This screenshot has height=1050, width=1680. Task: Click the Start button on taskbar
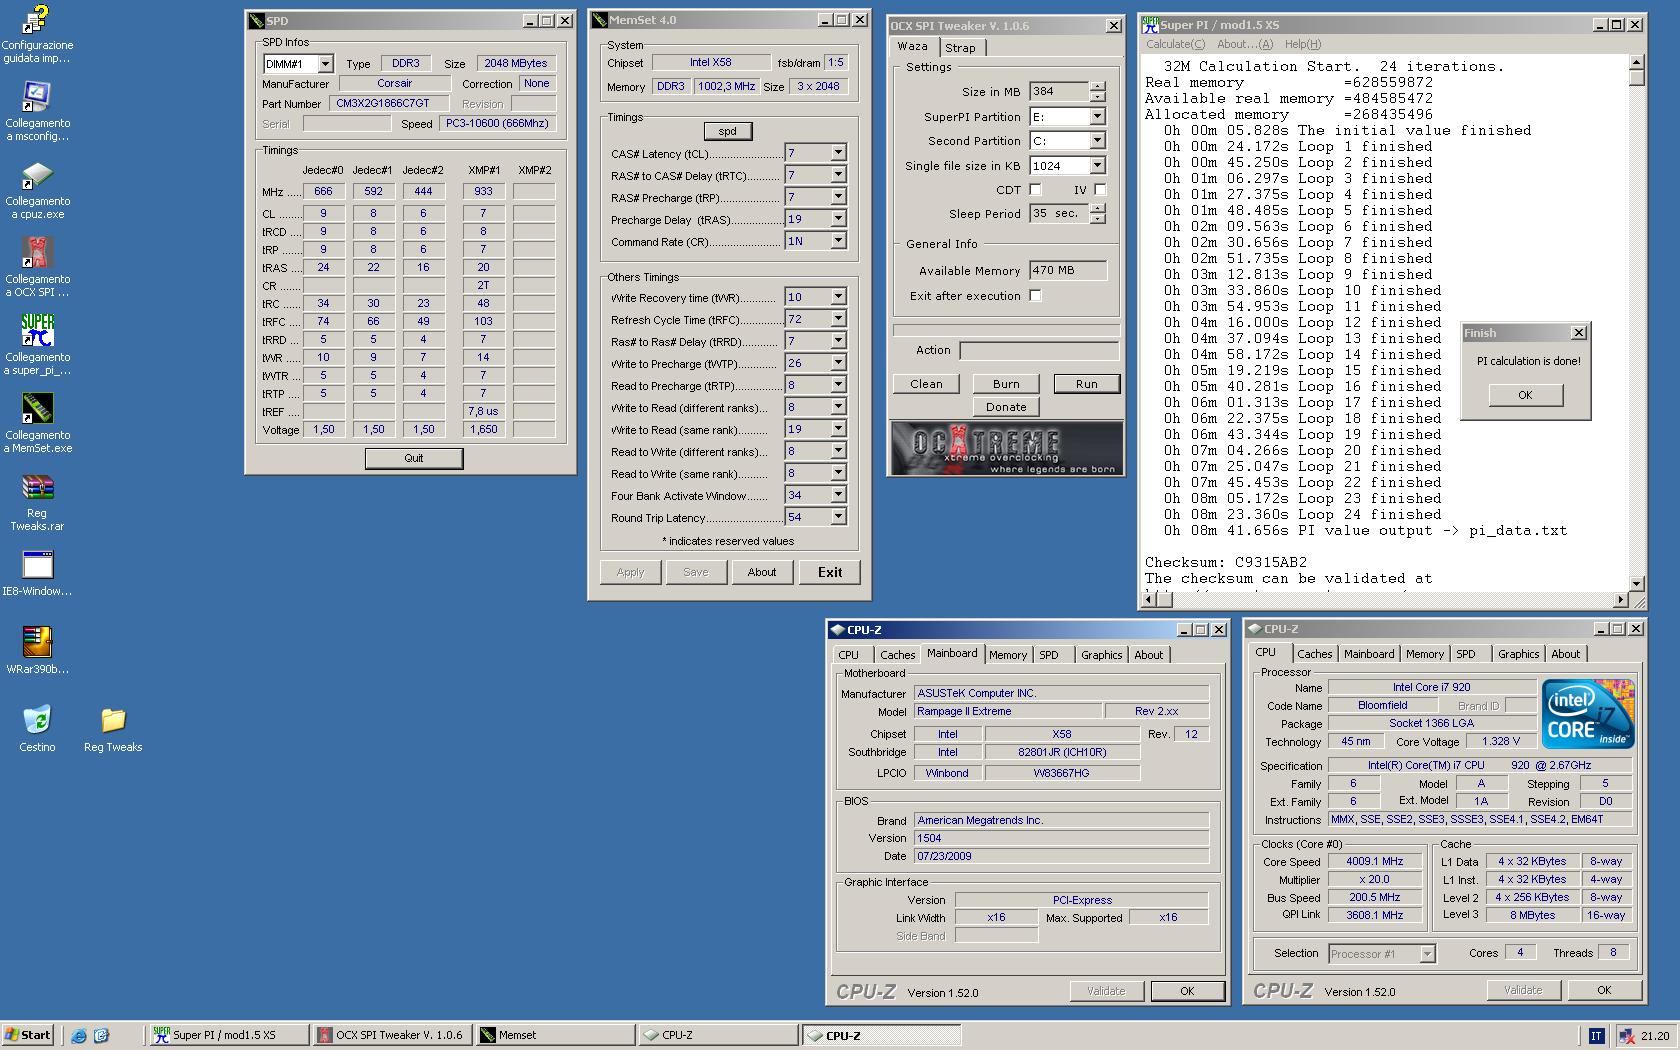pos(28,1035)
